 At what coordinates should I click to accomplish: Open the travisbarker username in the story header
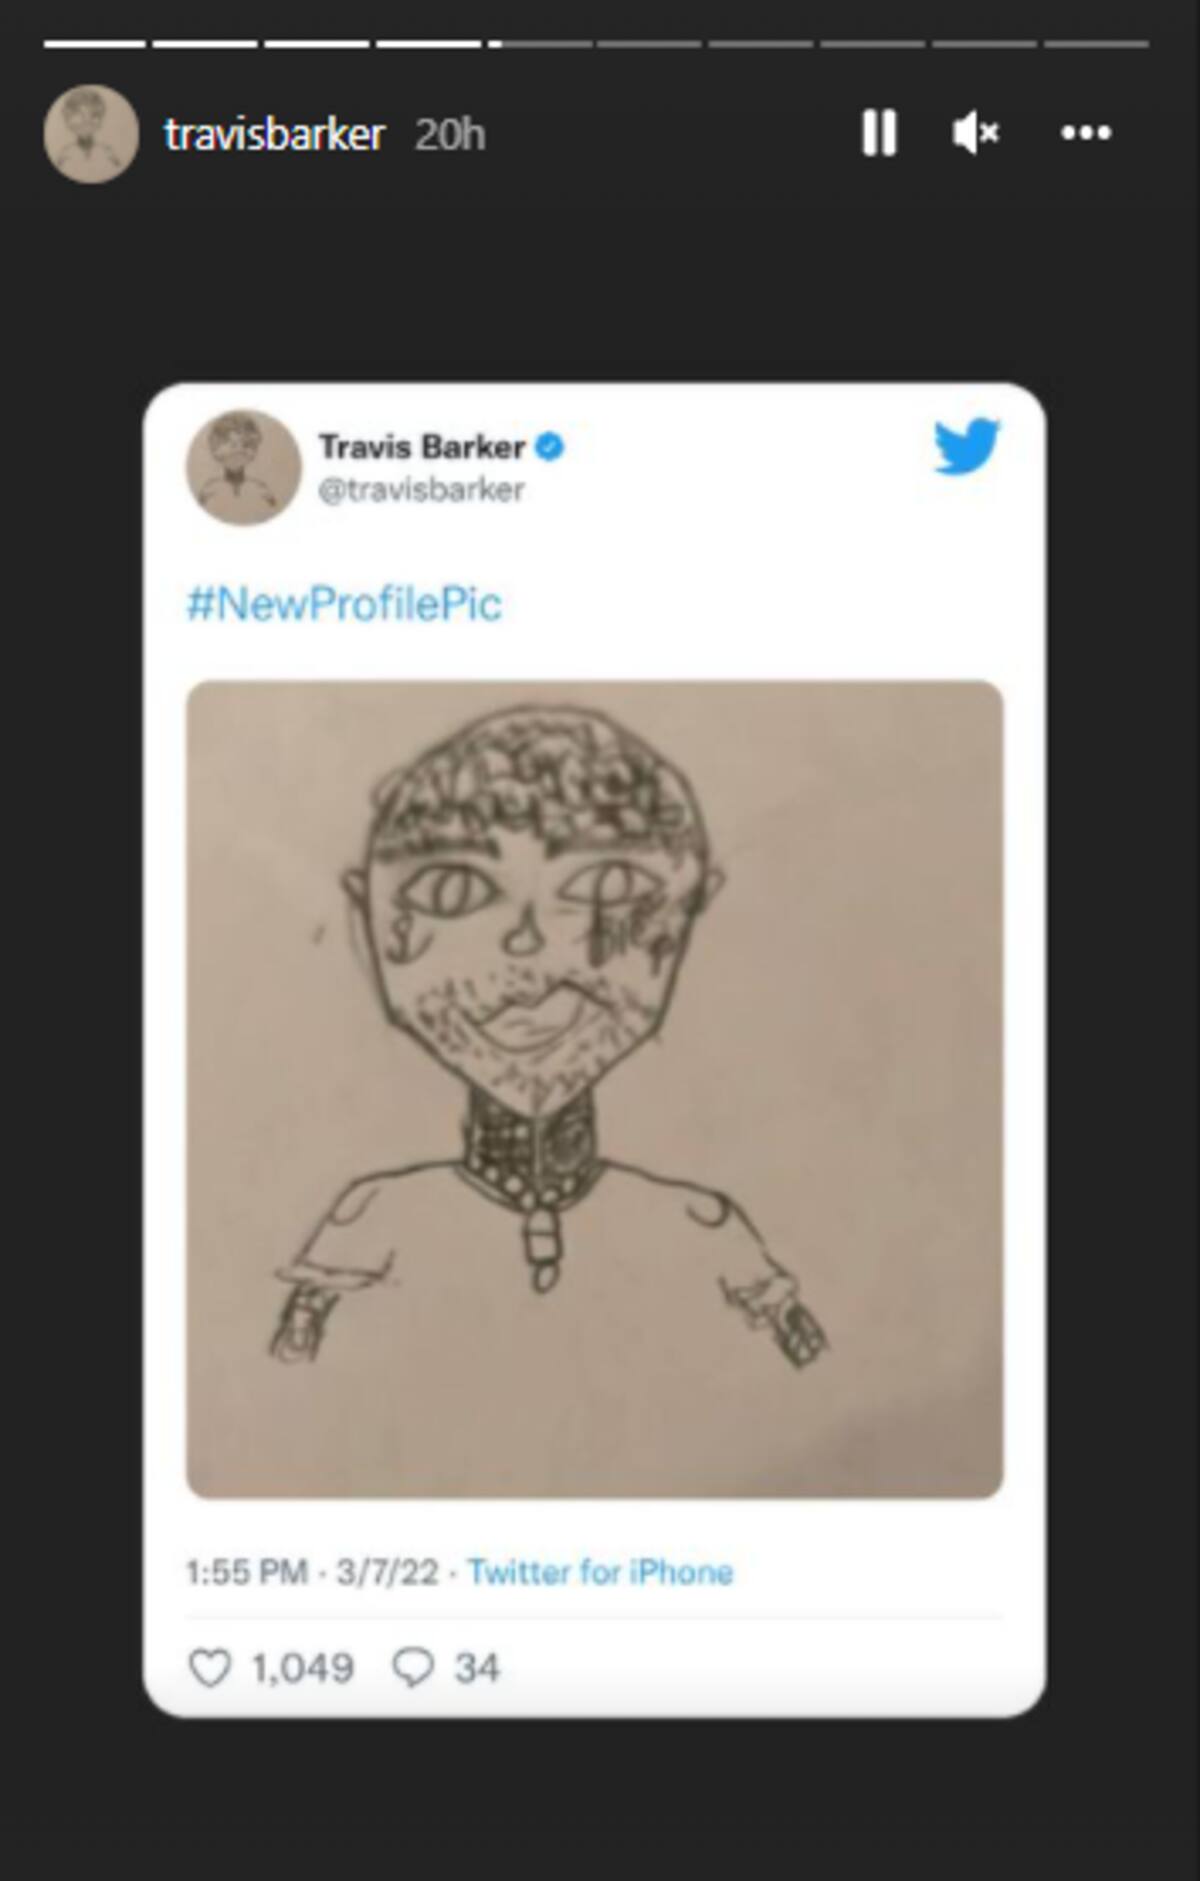coord(275,134)
